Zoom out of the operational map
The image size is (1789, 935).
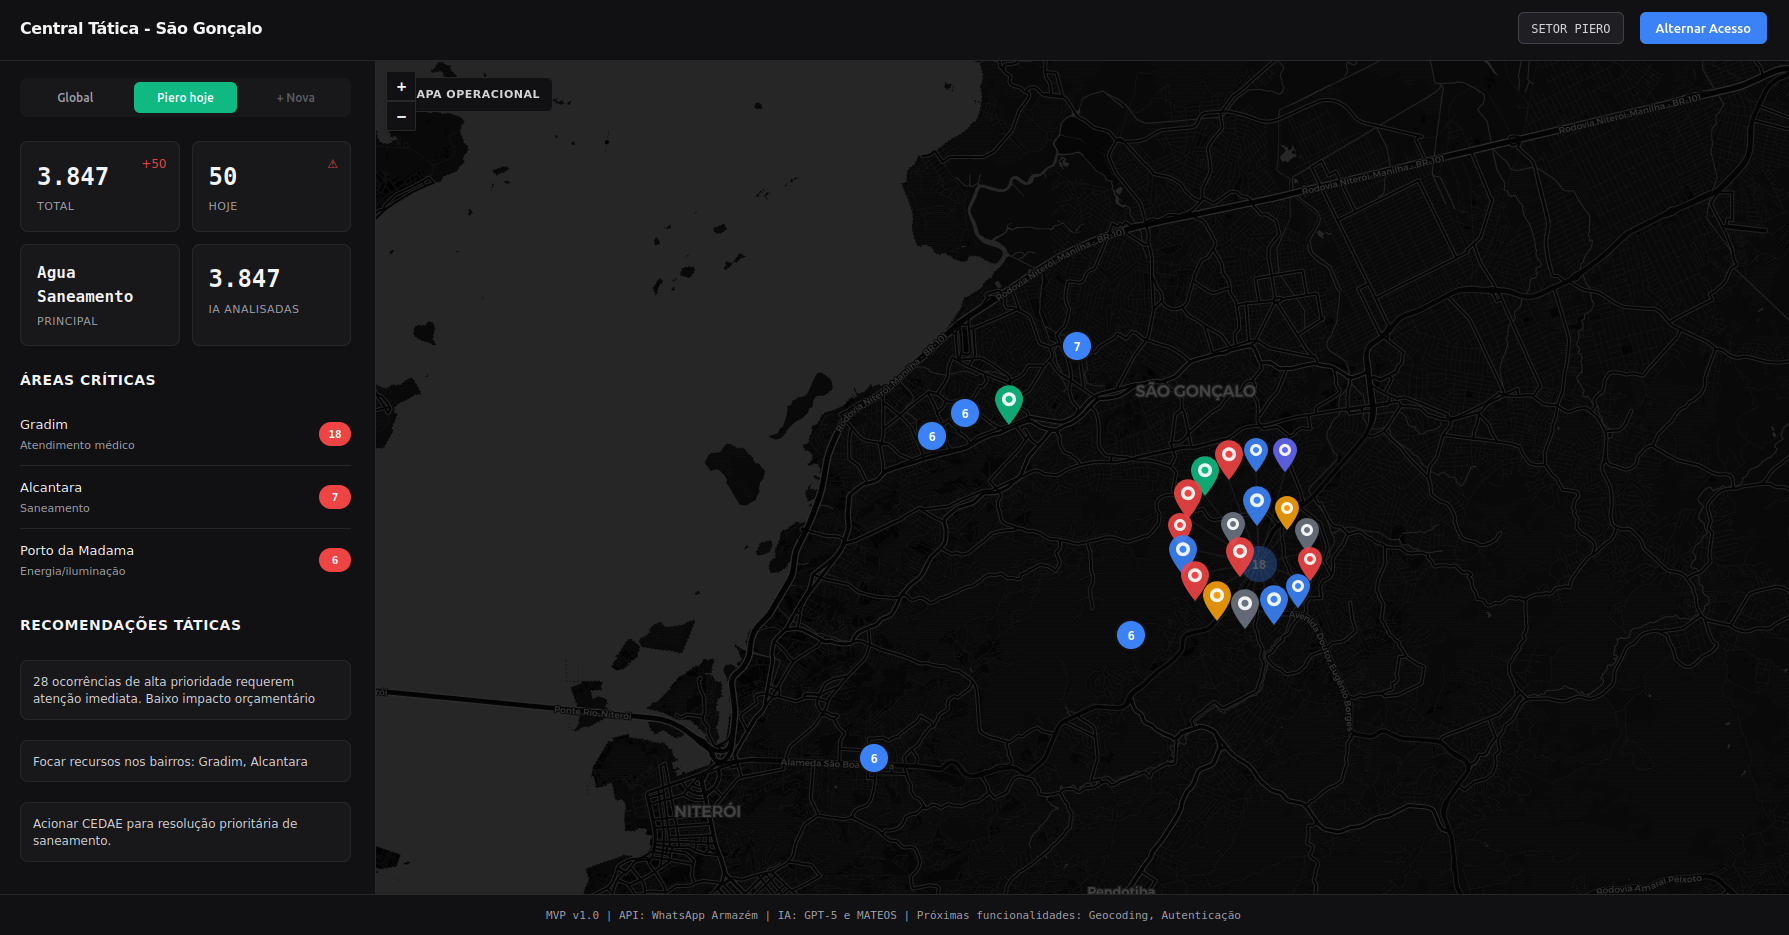(401, 117)
